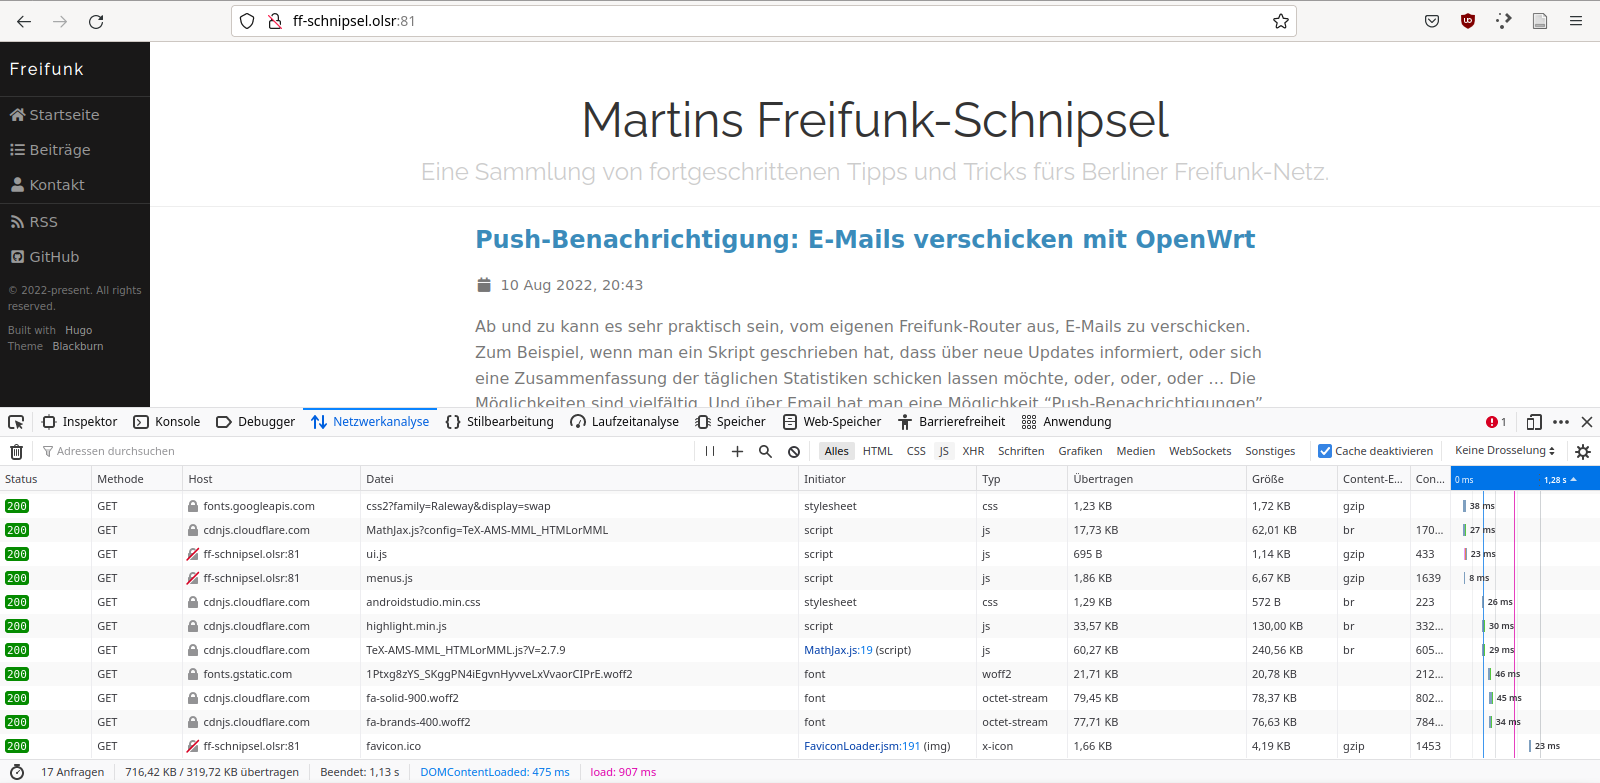Bookmark this page with the star
The height and width of the screenshot is (783, 1600).
(x=1280, y=21)
